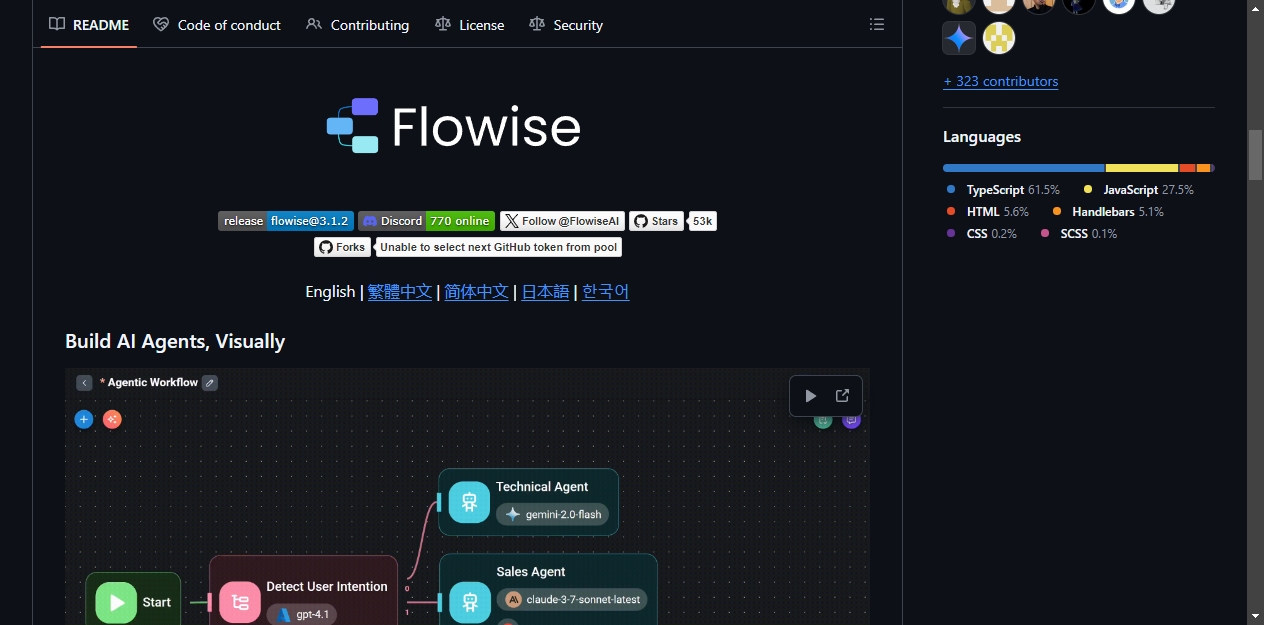The width and height of the screenshot is (1264, 625).
Task: Open the + 323 contributors link
Action: point(1000,81)
